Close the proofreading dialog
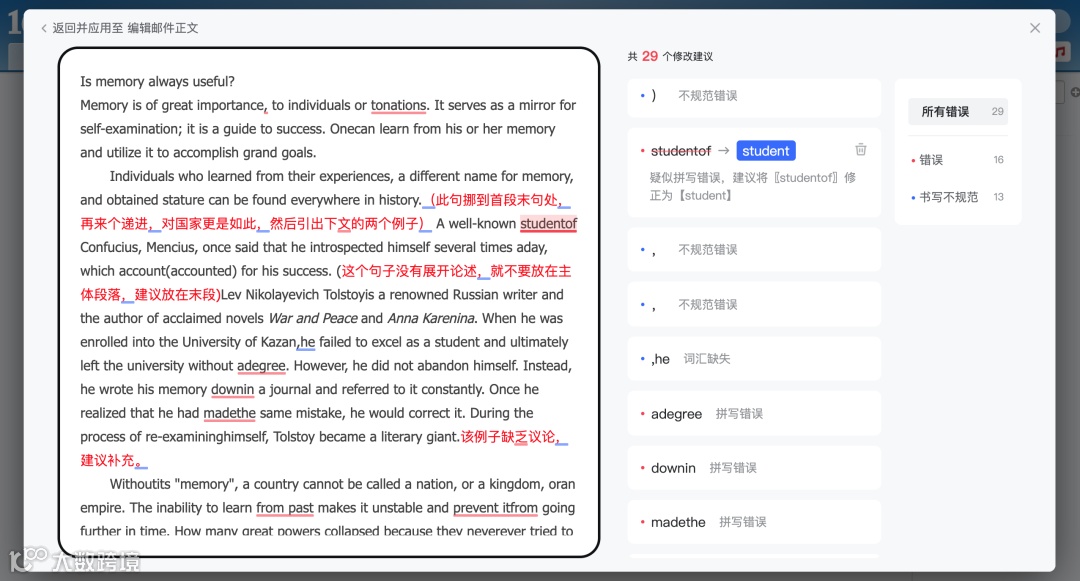 [x=1035, y=28]
